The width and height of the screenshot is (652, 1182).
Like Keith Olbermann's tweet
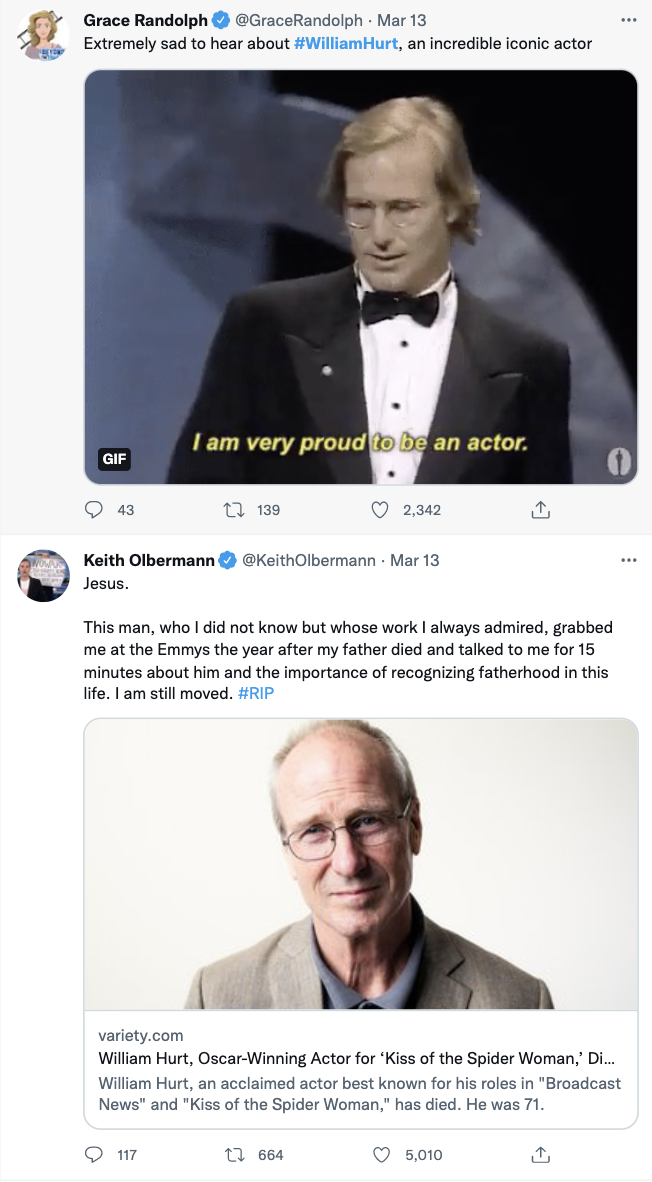[380, 1155]
